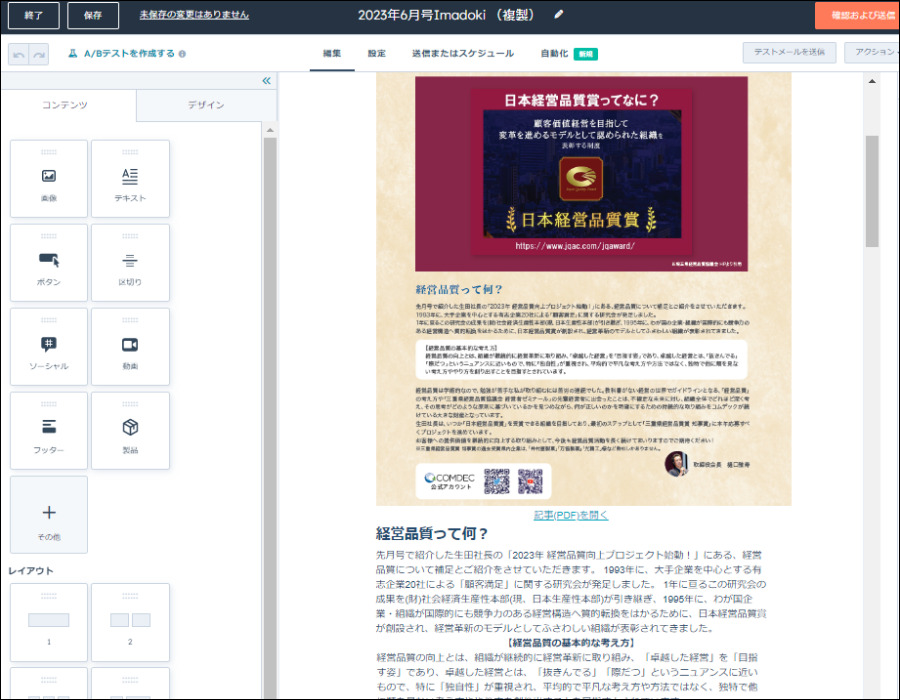Open その他 more modules tile
Viewport: 900px width, 700px height.
[x=49, y=514]
